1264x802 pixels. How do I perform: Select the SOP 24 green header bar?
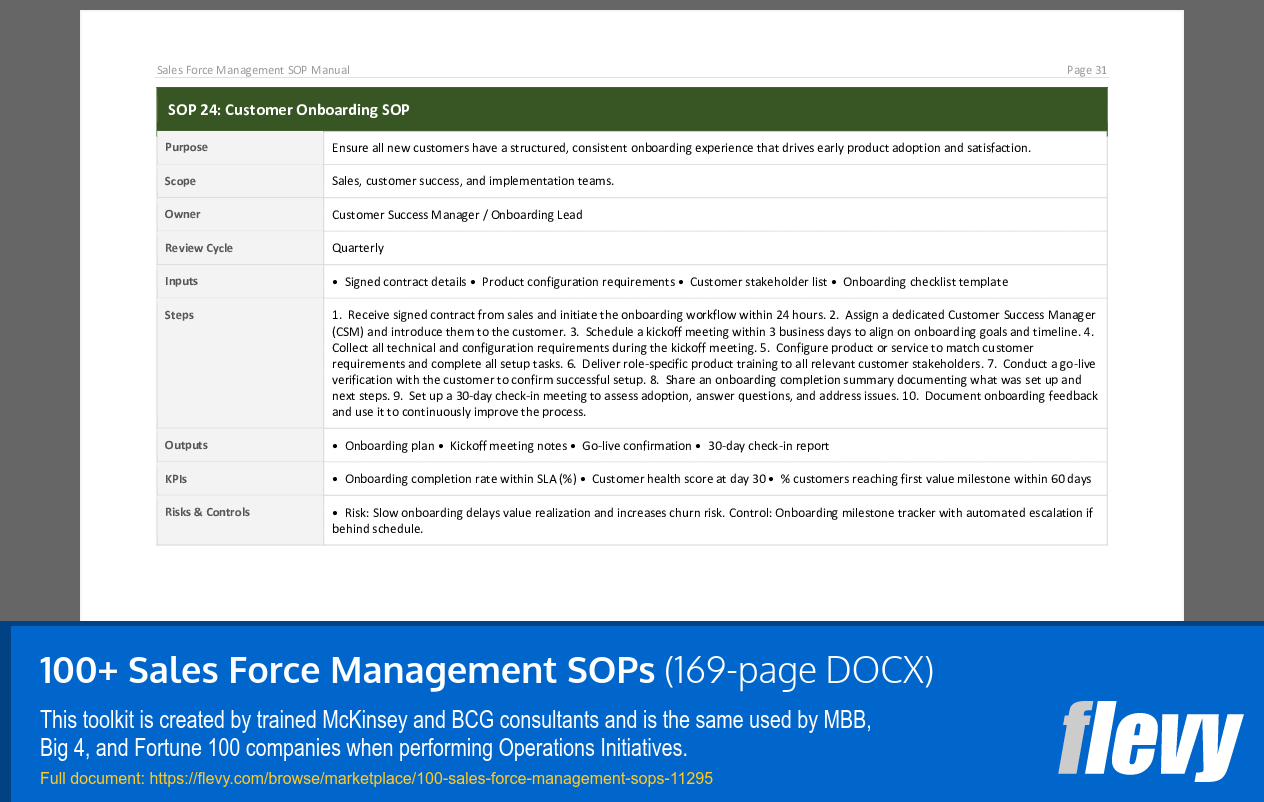[x=632, y=109]
